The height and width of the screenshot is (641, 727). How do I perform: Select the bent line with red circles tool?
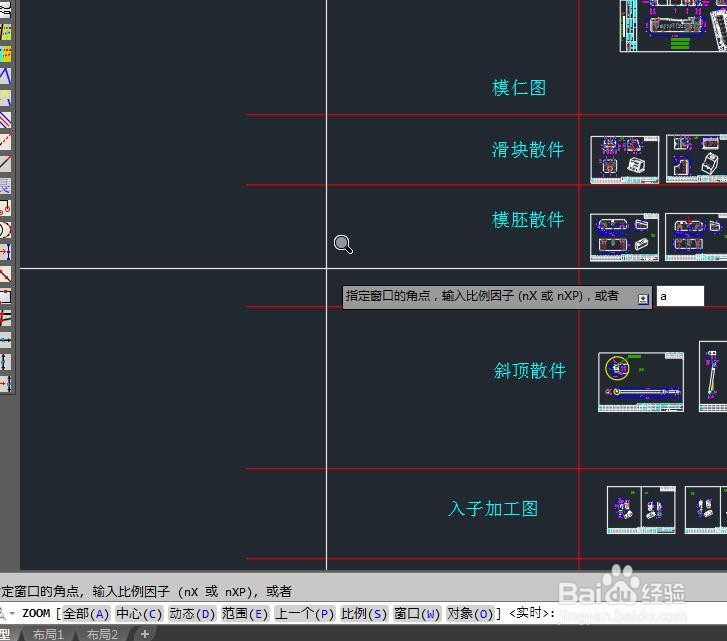click(x=5, y=208)
